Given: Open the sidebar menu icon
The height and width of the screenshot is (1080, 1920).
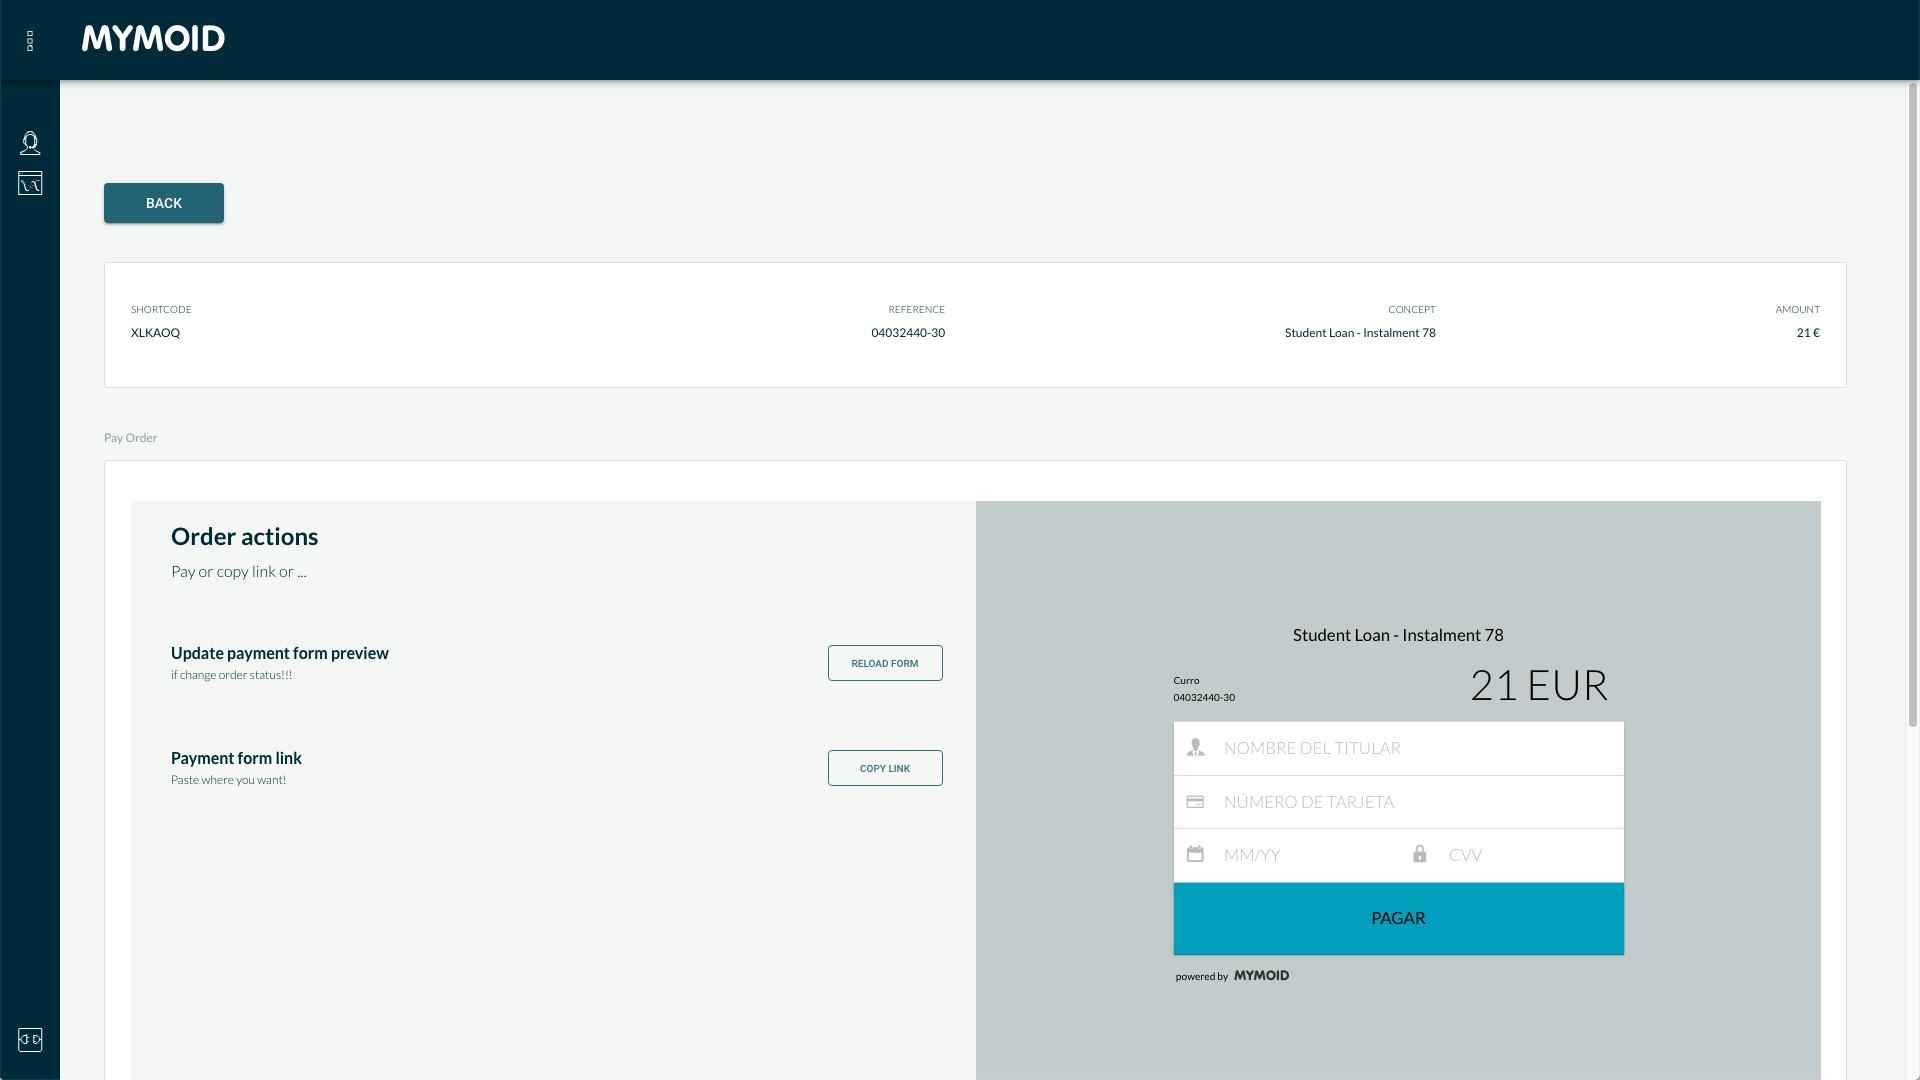Looking at the screenshot, I should (x=30, y=41).
